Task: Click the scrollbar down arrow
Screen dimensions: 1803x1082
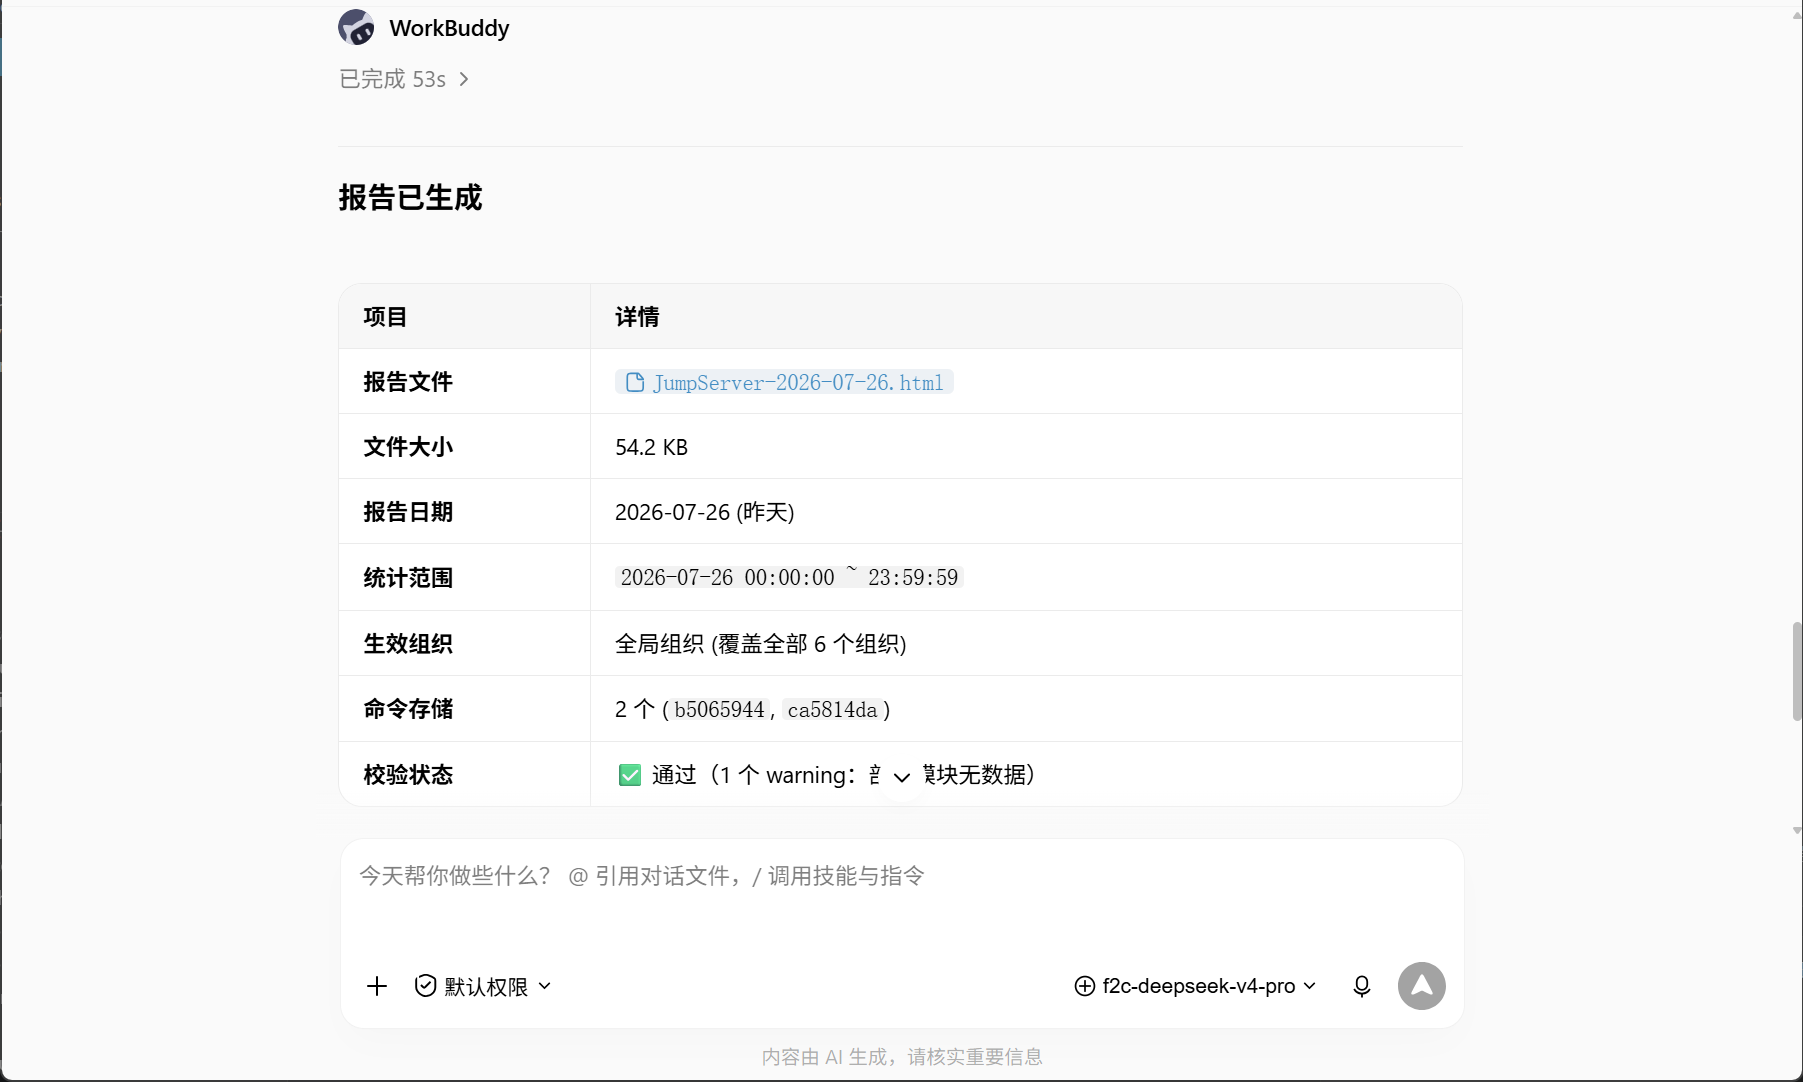Action: coord(1796,830)
